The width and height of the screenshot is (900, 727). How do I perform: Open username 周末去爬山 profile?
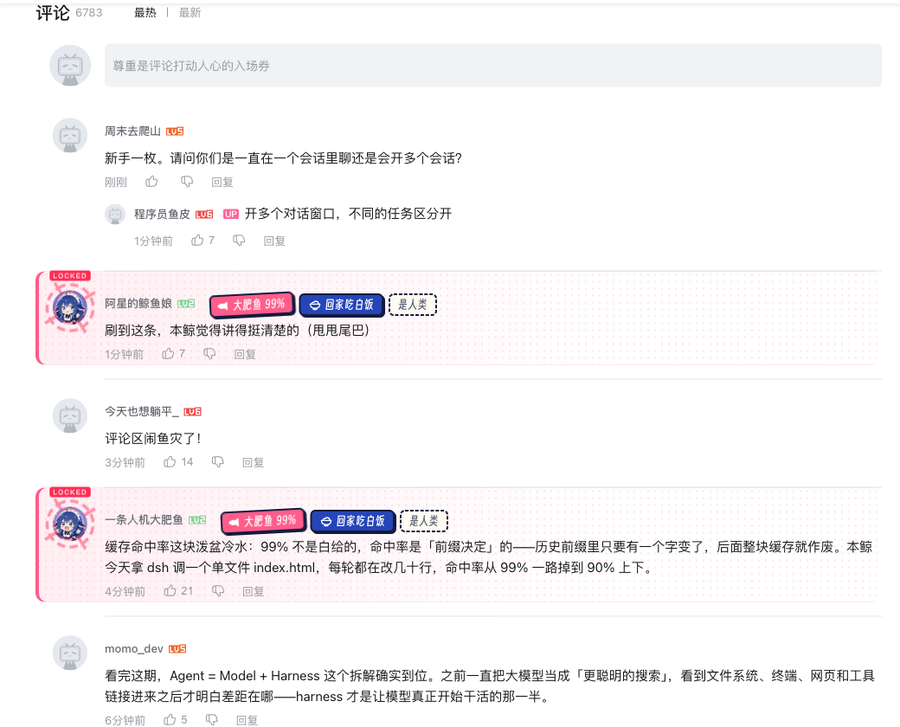[x=133, y=131]
